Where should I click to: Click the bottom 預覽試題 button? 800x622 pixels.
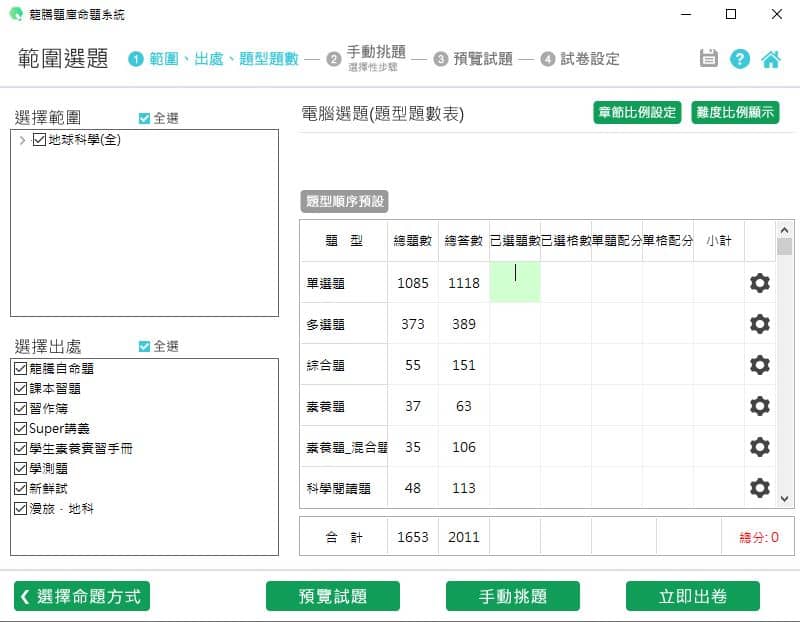point(333,596)
